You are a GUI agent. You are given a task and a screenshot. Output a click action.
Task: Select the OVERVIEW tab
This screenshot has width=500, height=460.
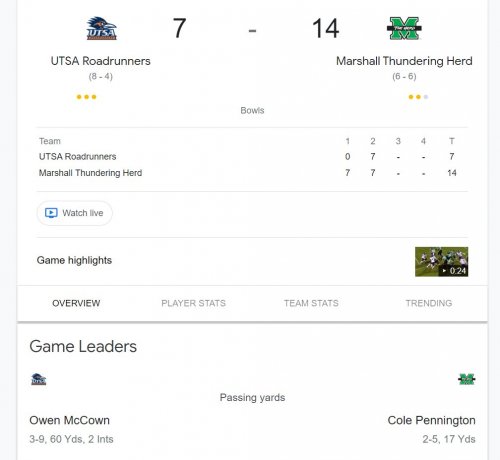click(76, 303)
